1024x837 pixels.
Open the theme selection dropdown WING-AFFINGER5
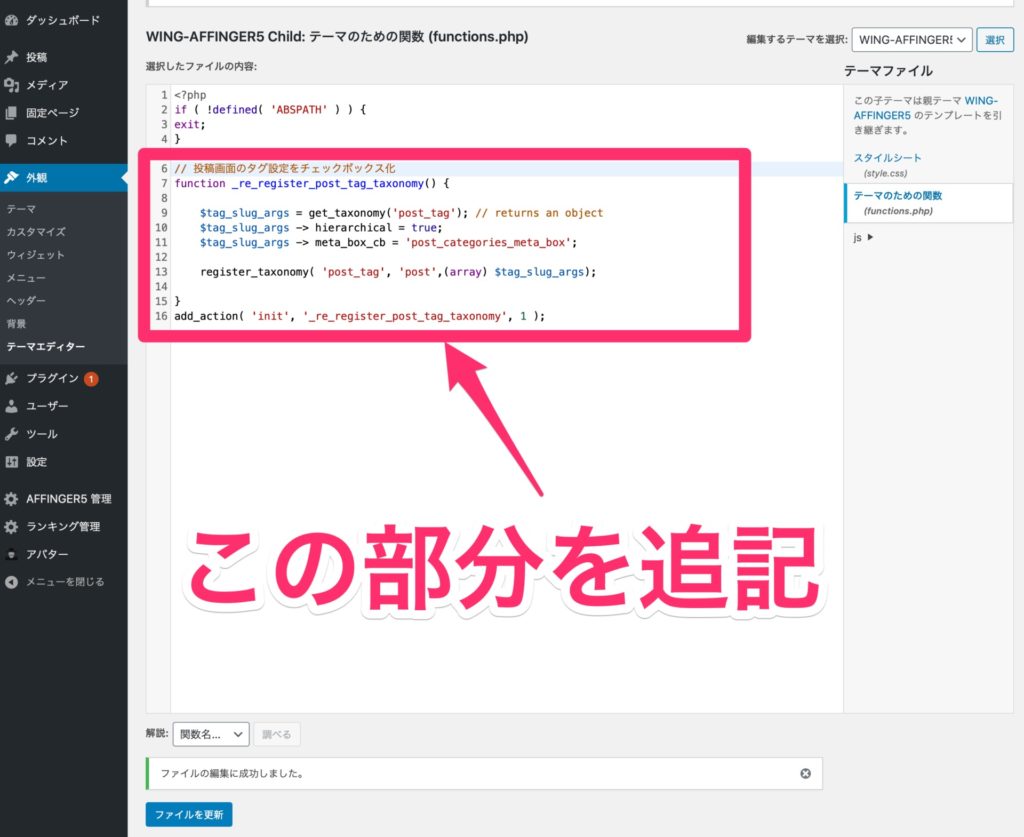(912, 40)
